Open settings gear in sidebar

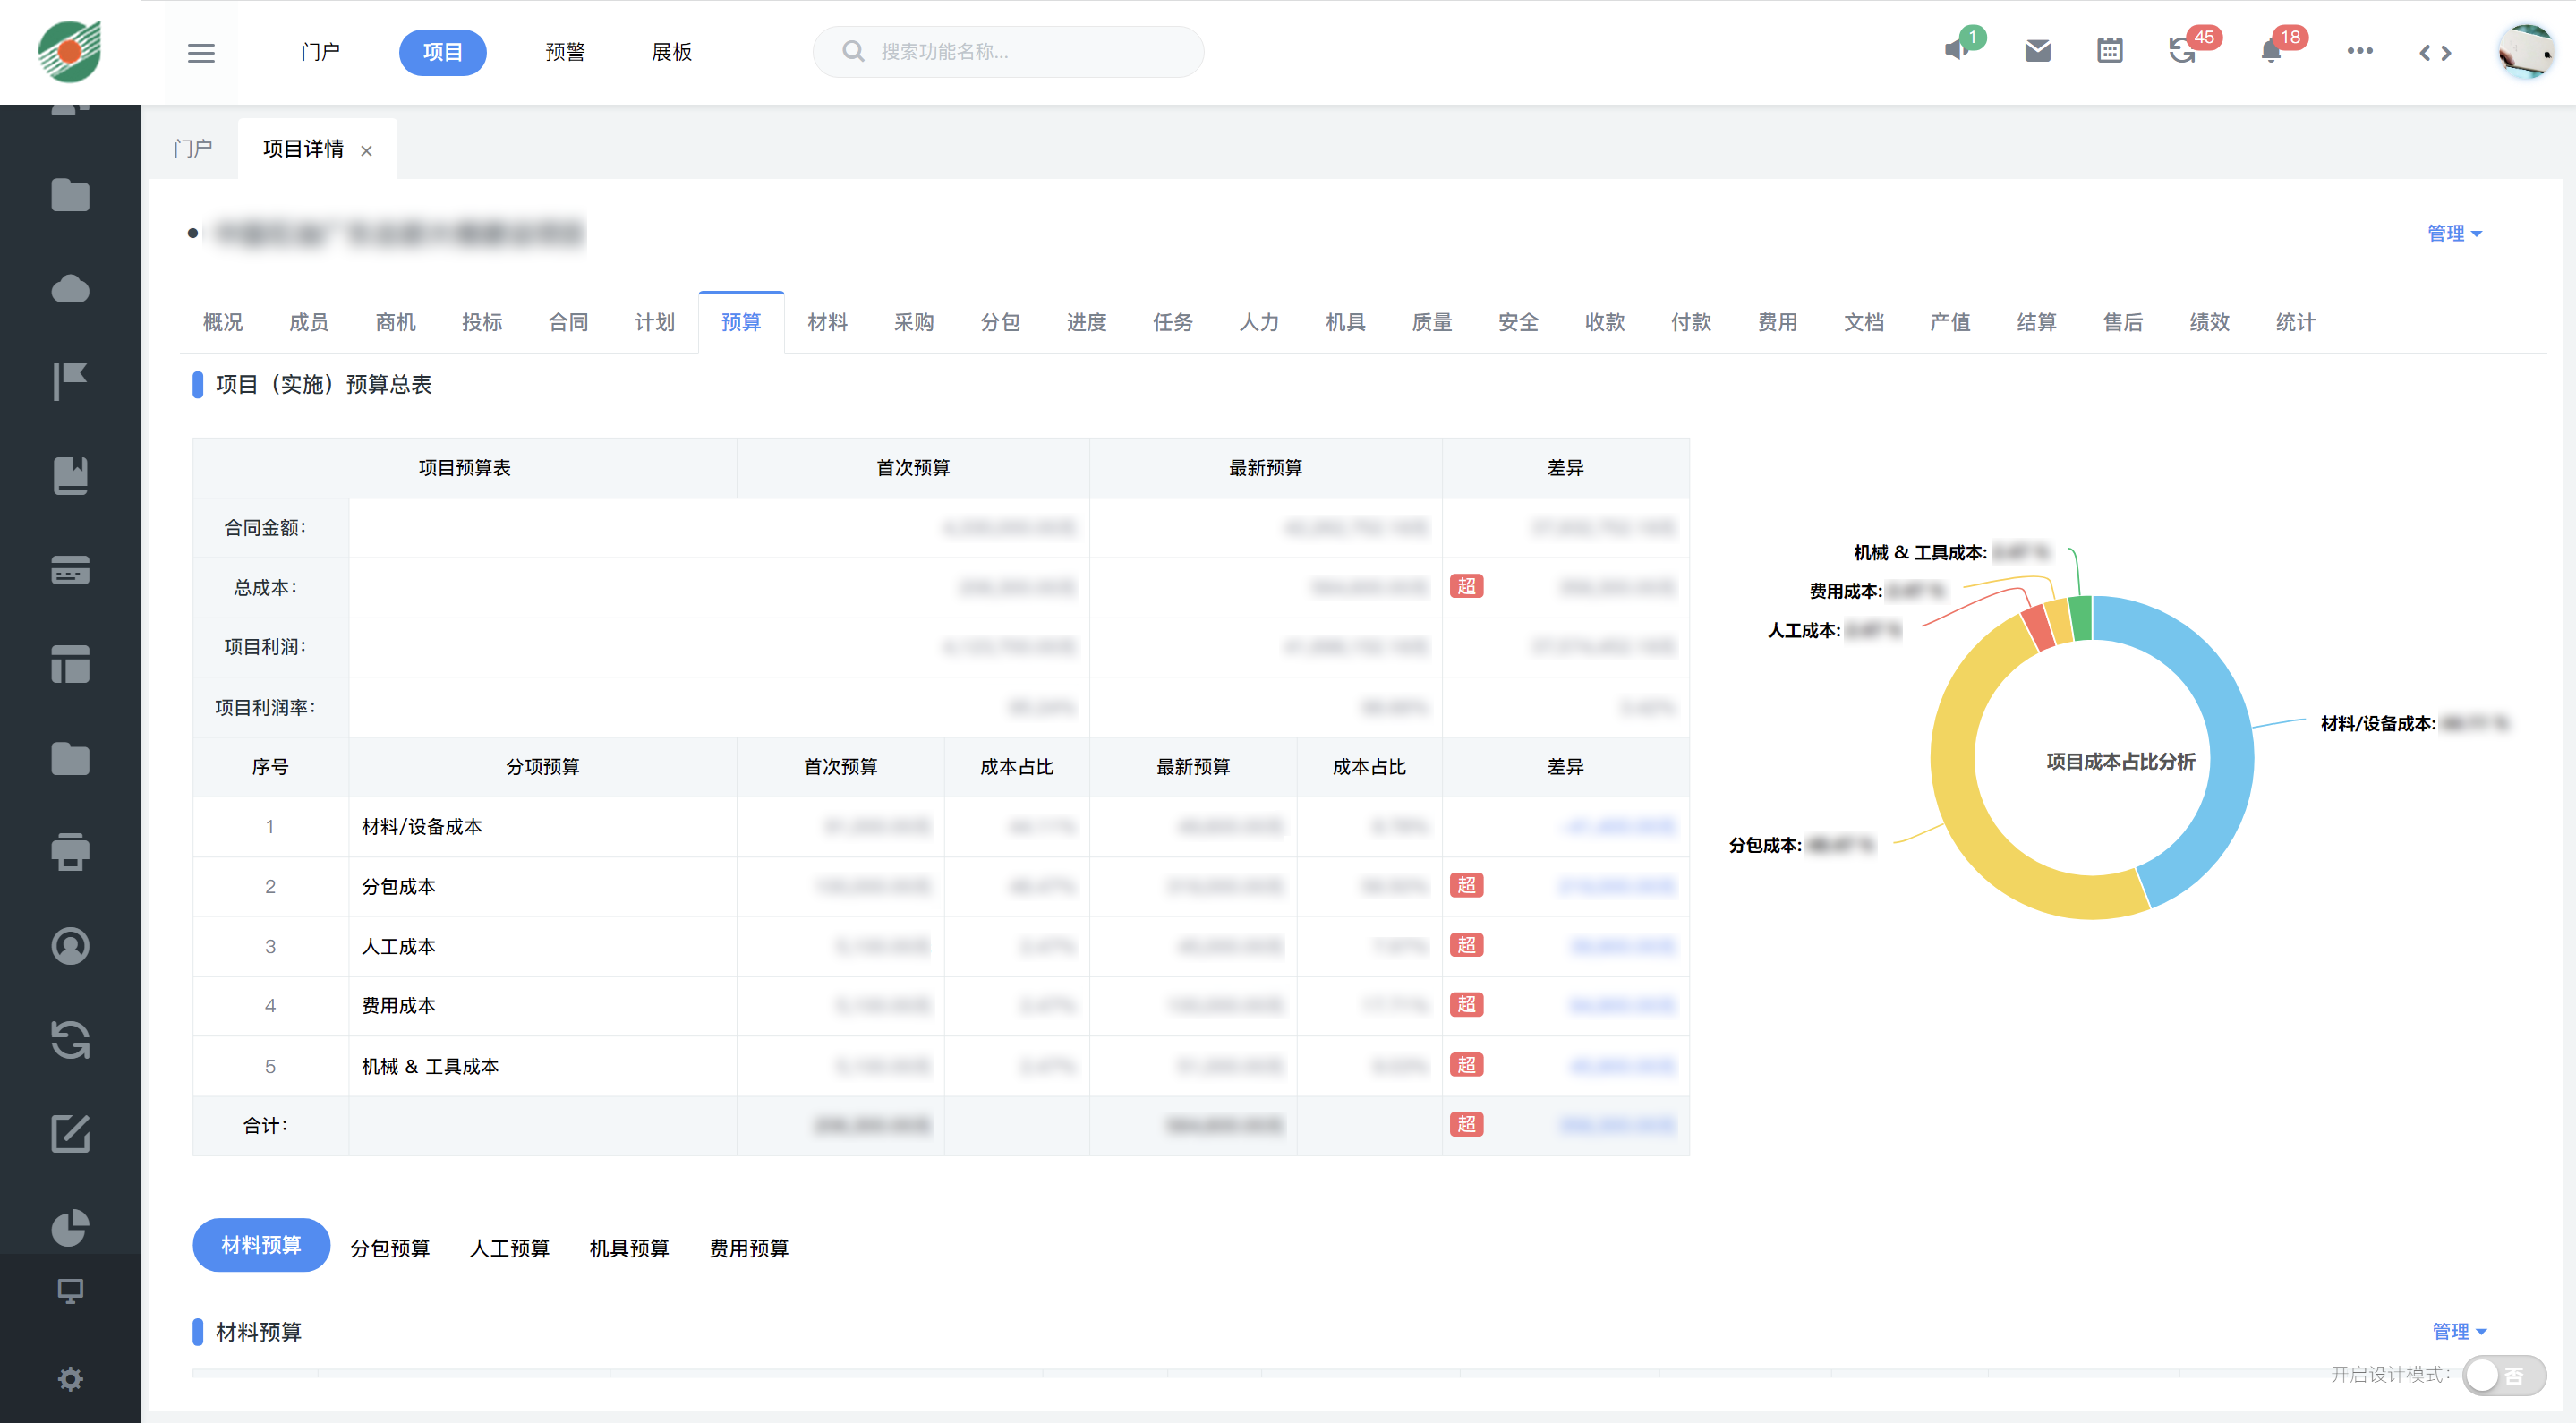coord(70,1379)
